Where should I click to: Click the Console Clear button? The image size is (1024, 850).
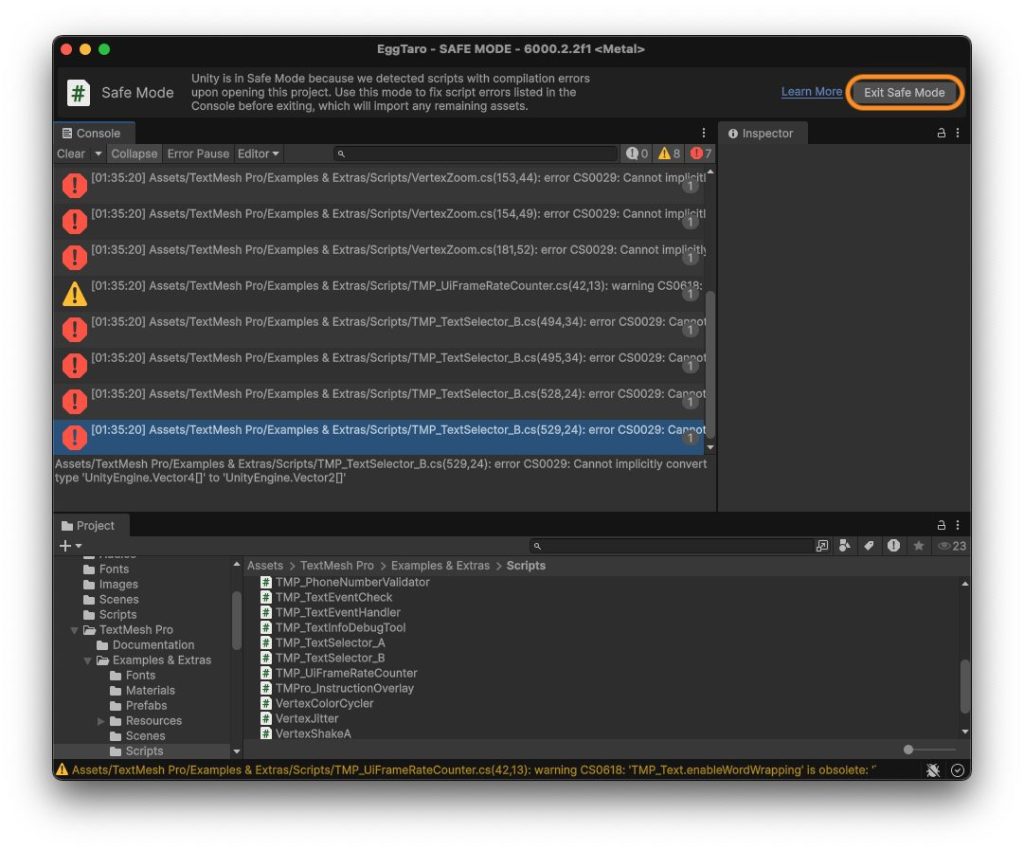tap(71, 153)
